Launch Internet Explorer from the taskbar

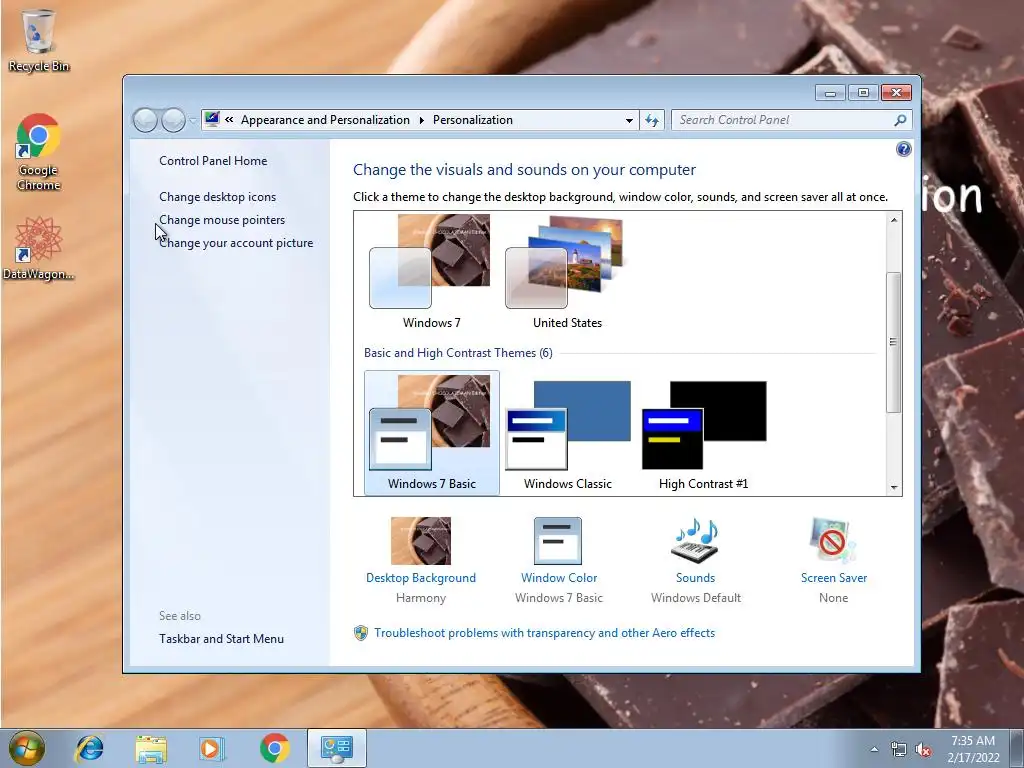[x=89, y=748]
